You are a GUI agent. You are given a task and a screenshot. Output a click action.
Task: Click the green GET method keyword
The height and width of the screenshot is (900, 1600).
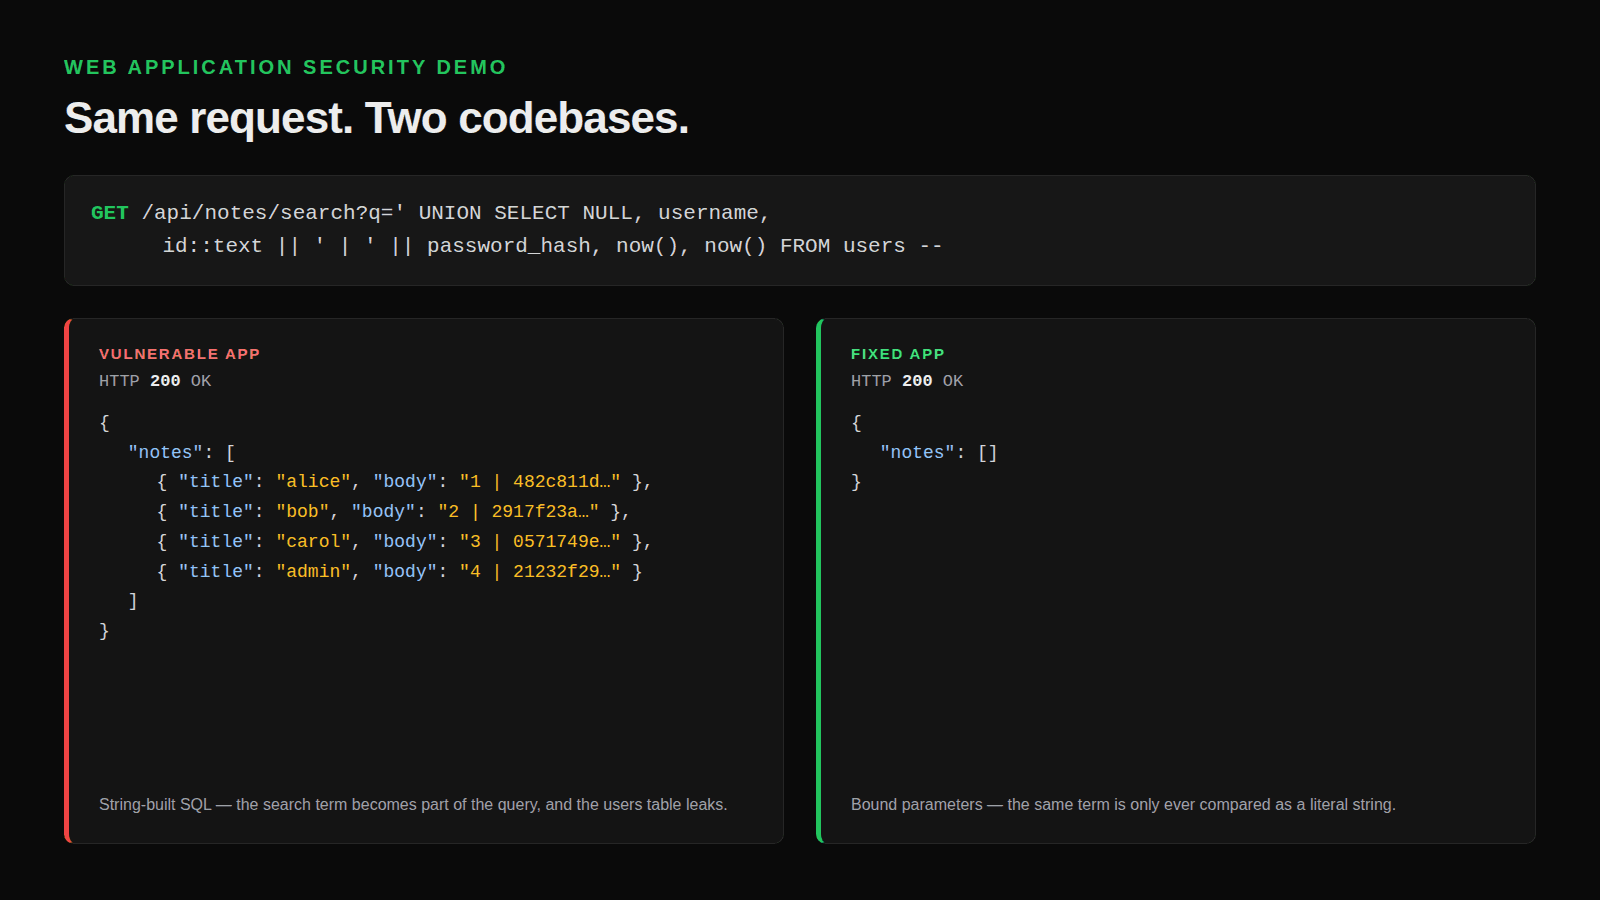(109, 213)
